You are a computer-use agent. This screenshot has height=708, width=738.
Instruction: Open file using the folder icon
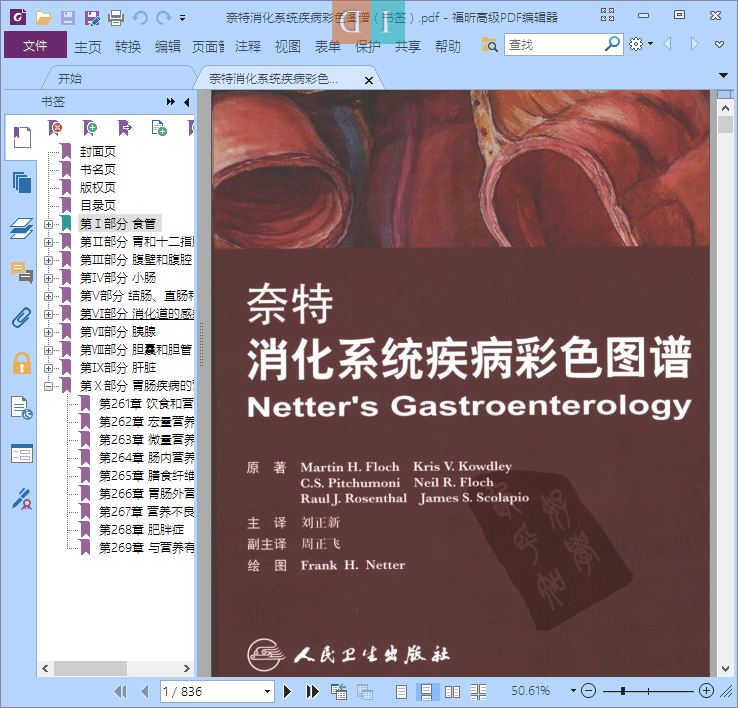(43, 18)
